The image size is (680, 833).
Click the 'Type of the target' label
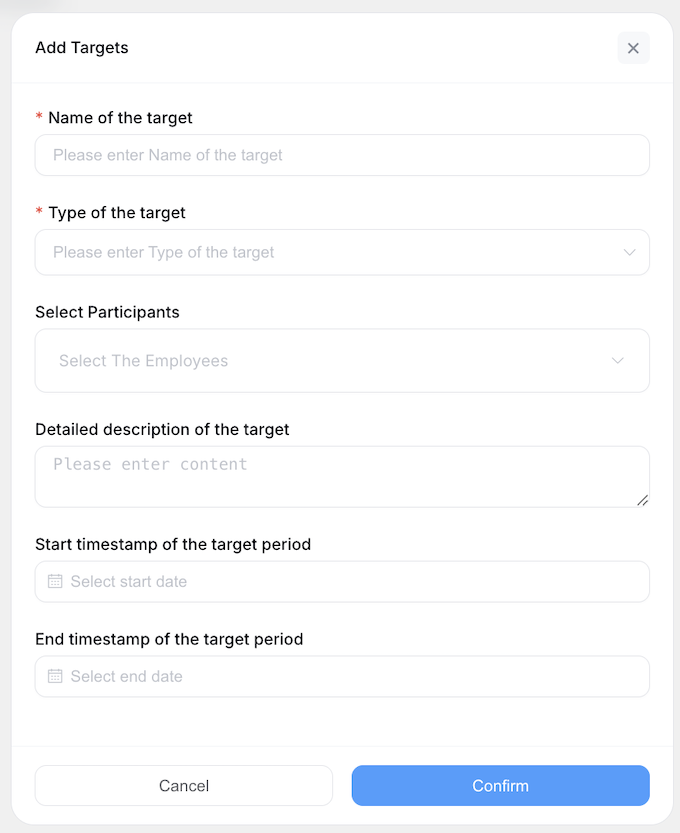tap(116, 212)
